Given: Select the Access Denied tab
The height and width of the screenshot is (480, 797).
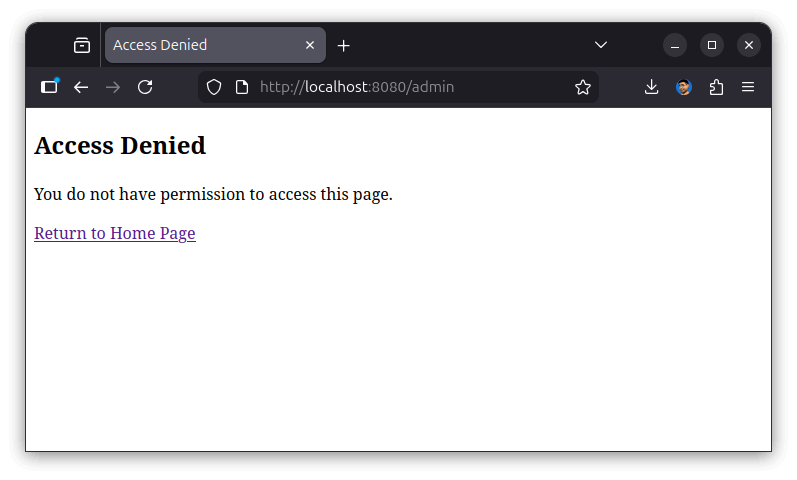Looking at the screenshot, I should coord(200,45).
